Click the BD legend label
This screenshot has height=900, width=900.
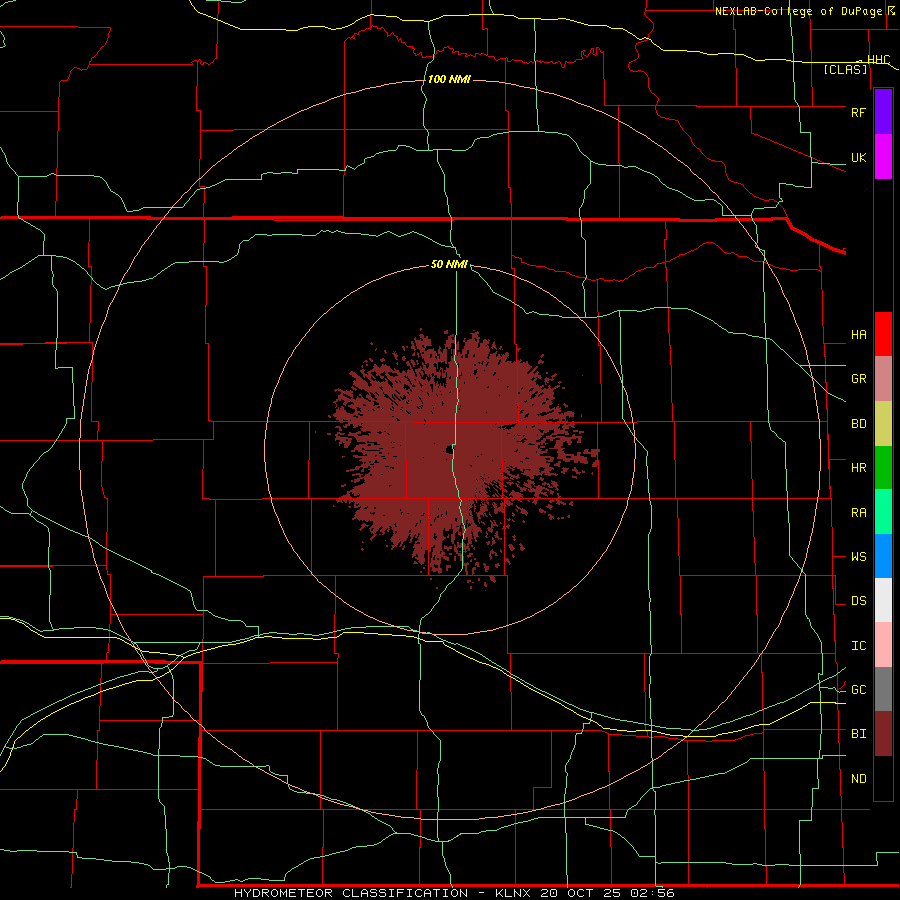coord(858,424)
